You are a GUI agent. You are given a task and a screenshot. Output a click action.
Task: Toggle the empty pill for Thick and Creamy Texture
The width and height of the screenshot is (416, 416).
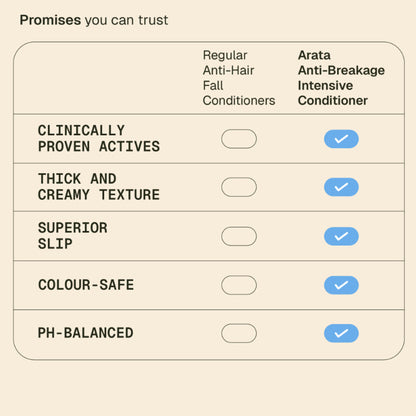239,187
